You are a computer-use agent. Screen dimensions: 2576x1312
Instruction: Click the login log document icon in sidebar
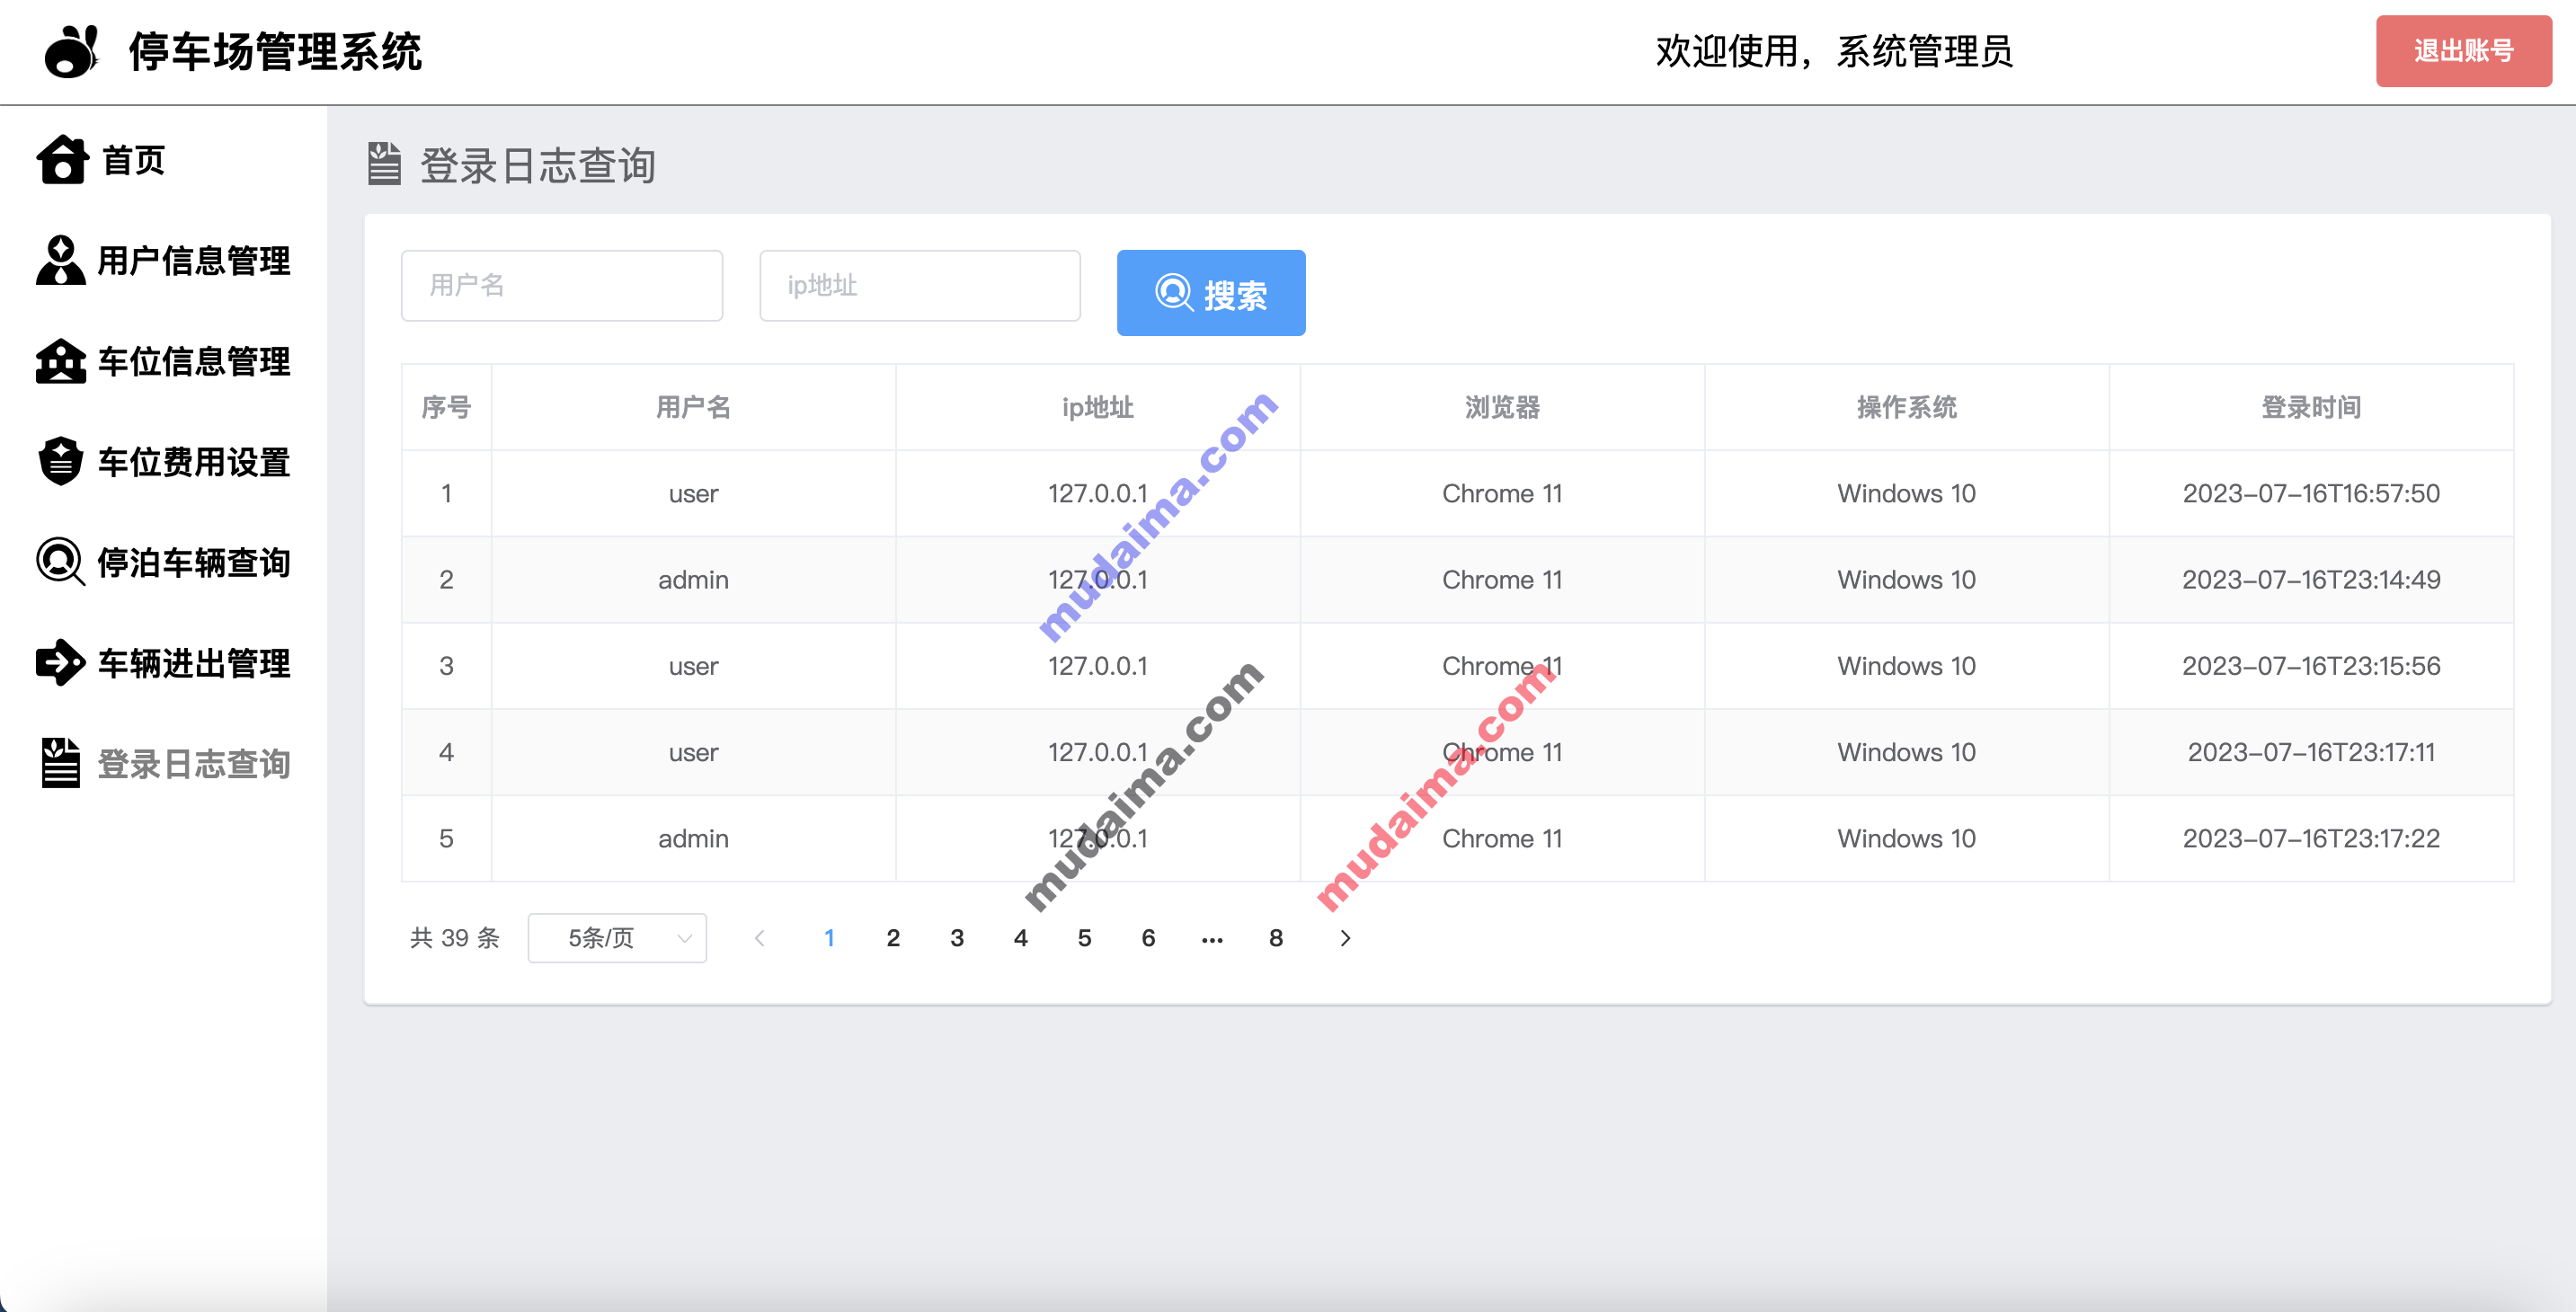click(61, 763)
